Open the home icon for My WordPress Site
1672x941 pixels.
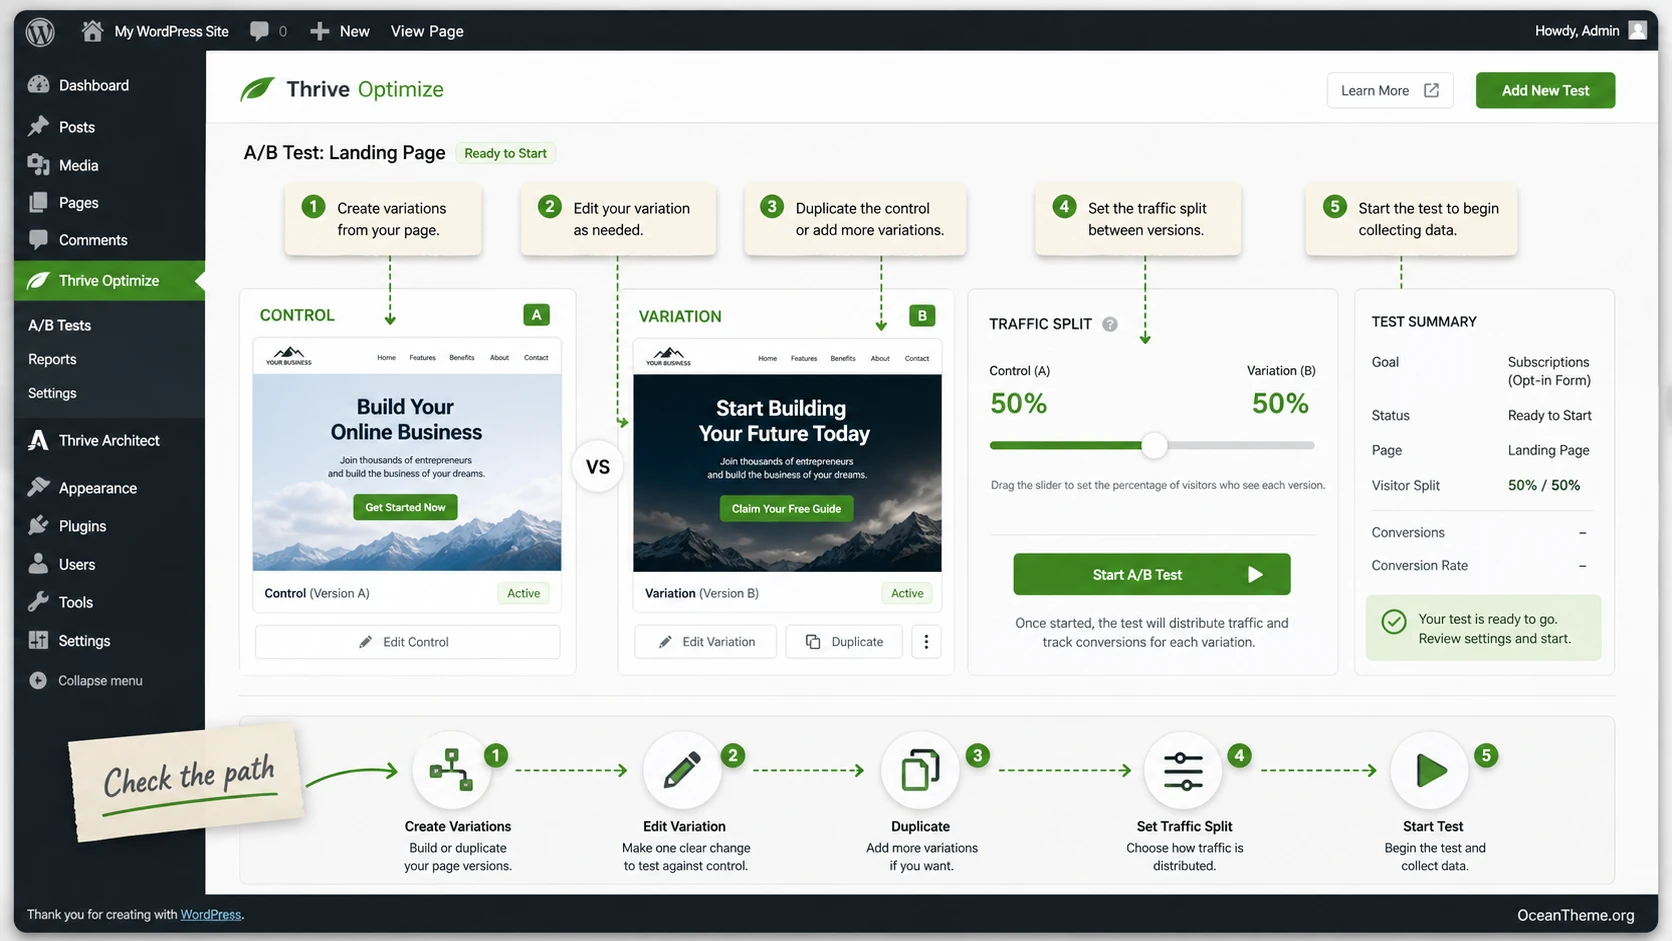coord(92,31)
